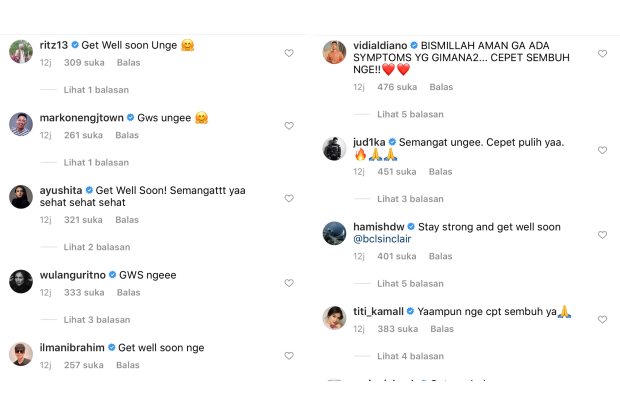
Task: Open hamishdw's profile picture
Action: pos(334,233)
